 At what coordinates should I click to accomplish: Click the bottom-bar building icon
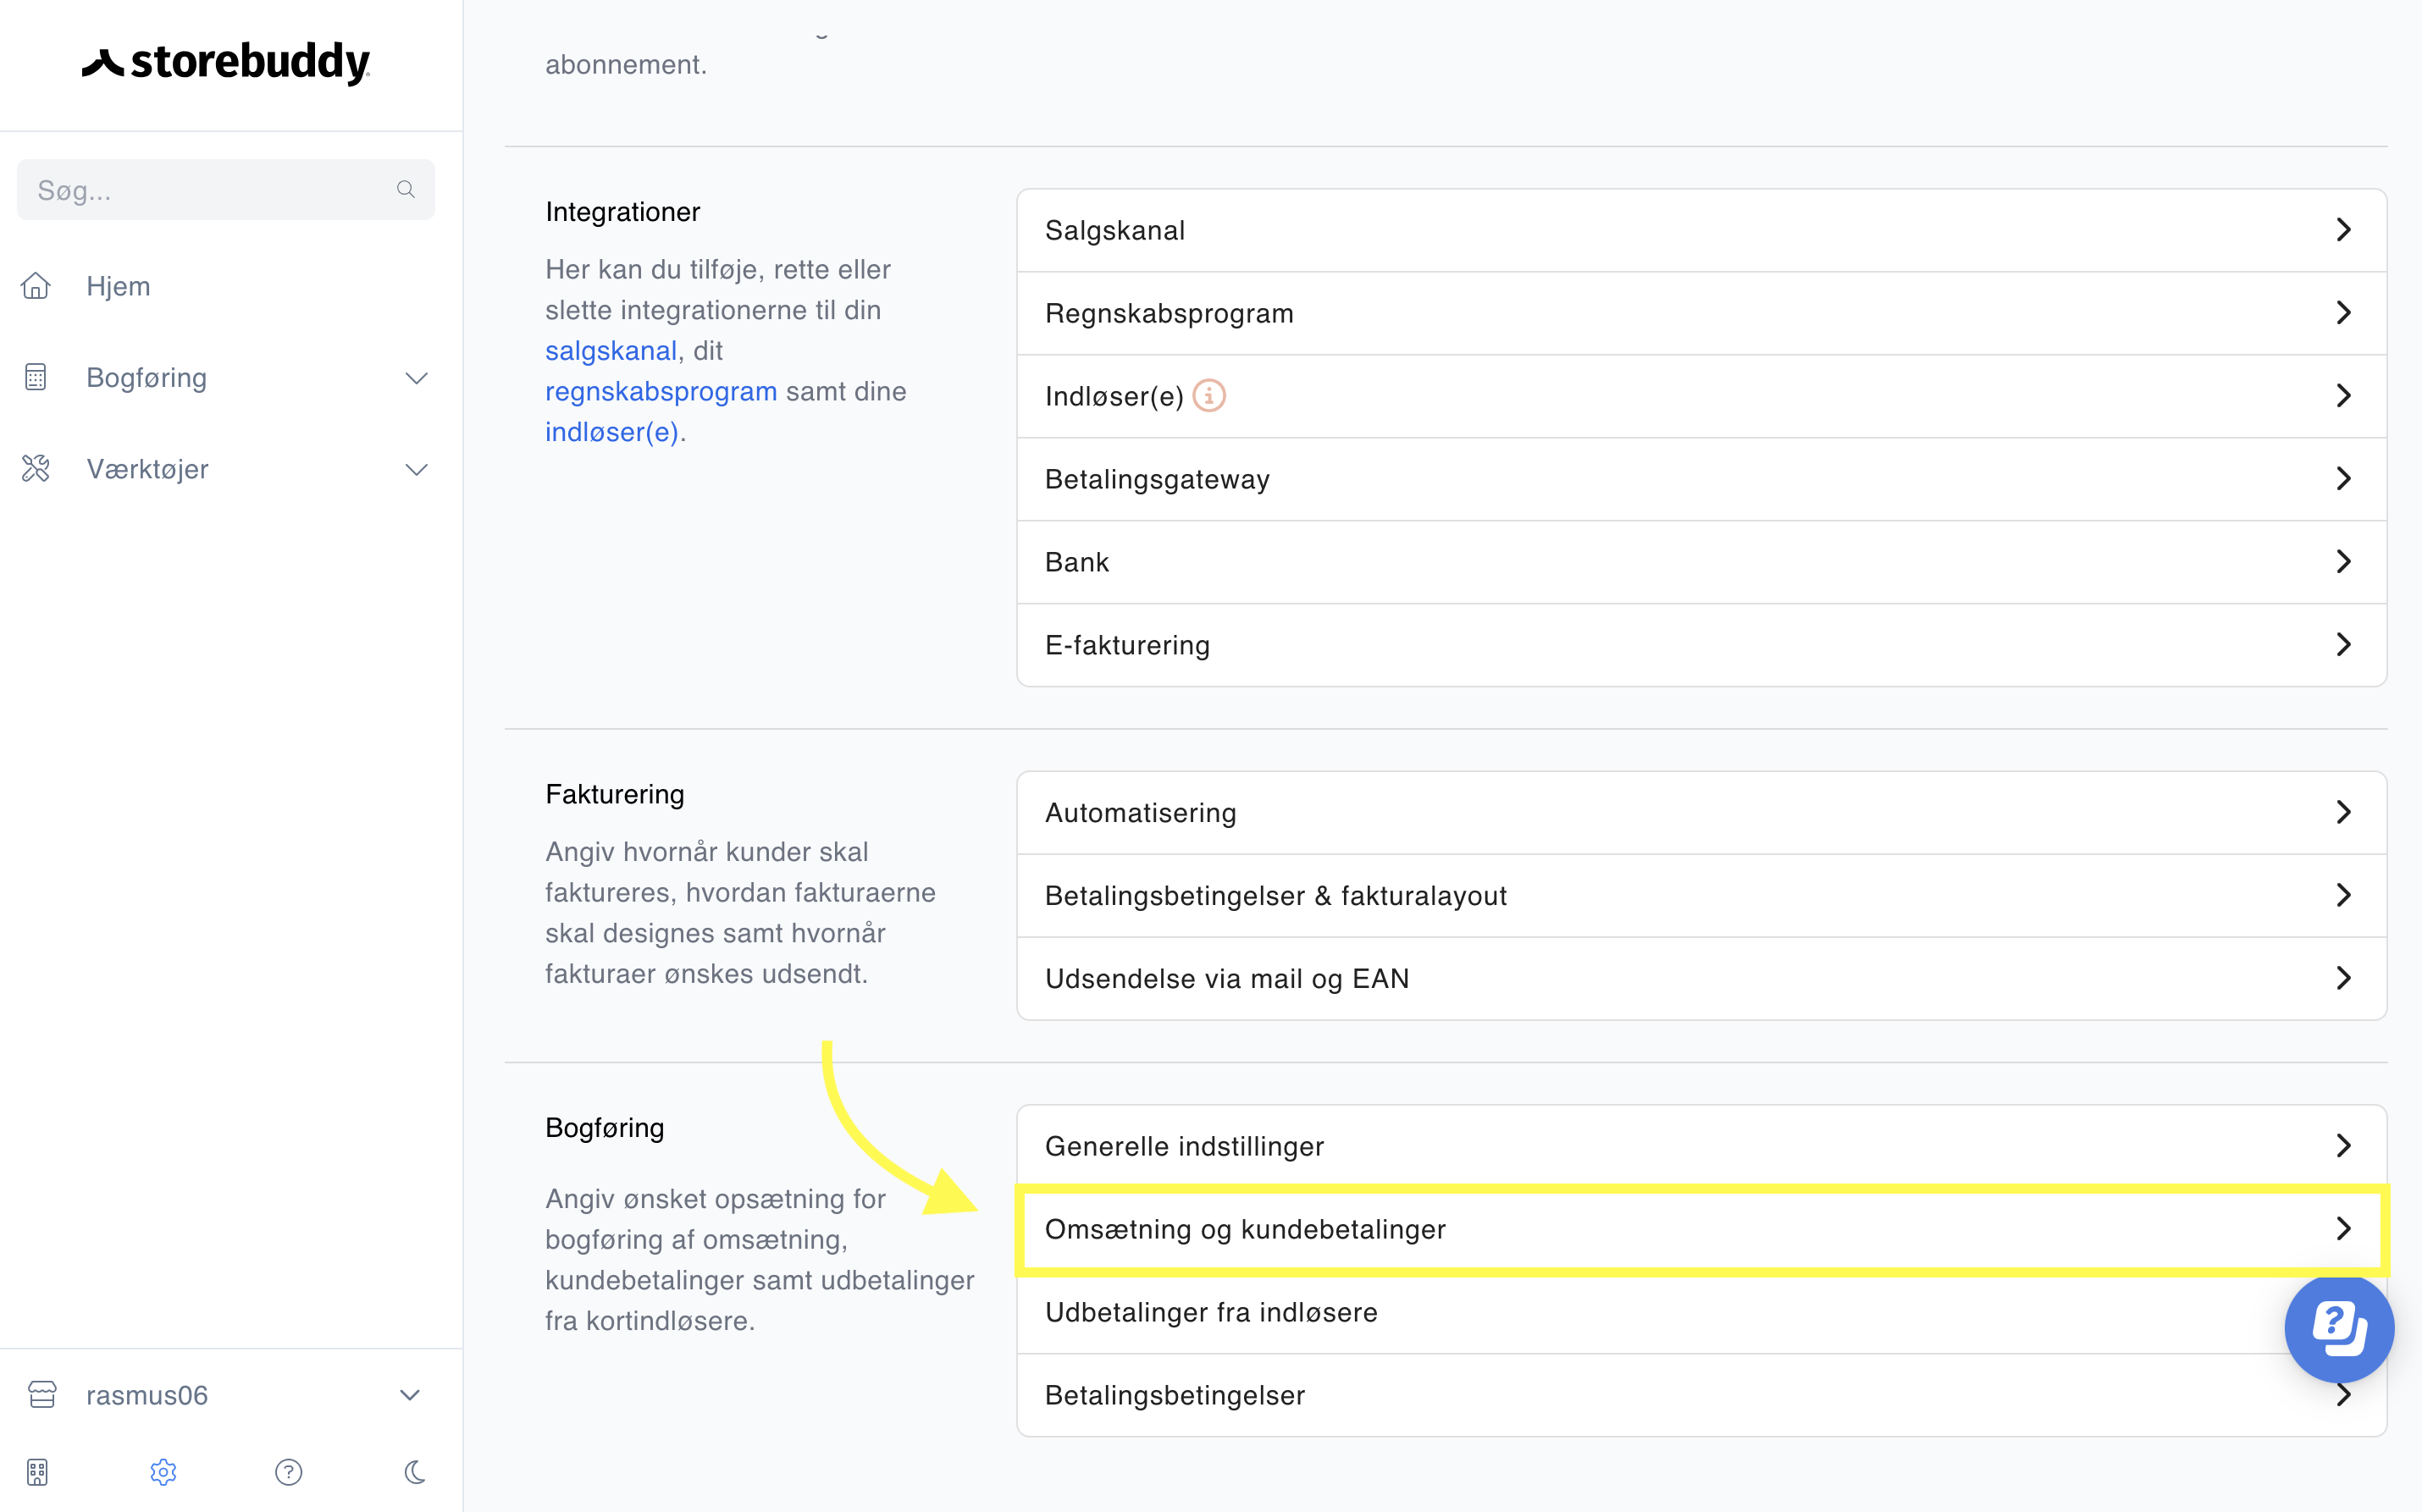(37, 1472)
